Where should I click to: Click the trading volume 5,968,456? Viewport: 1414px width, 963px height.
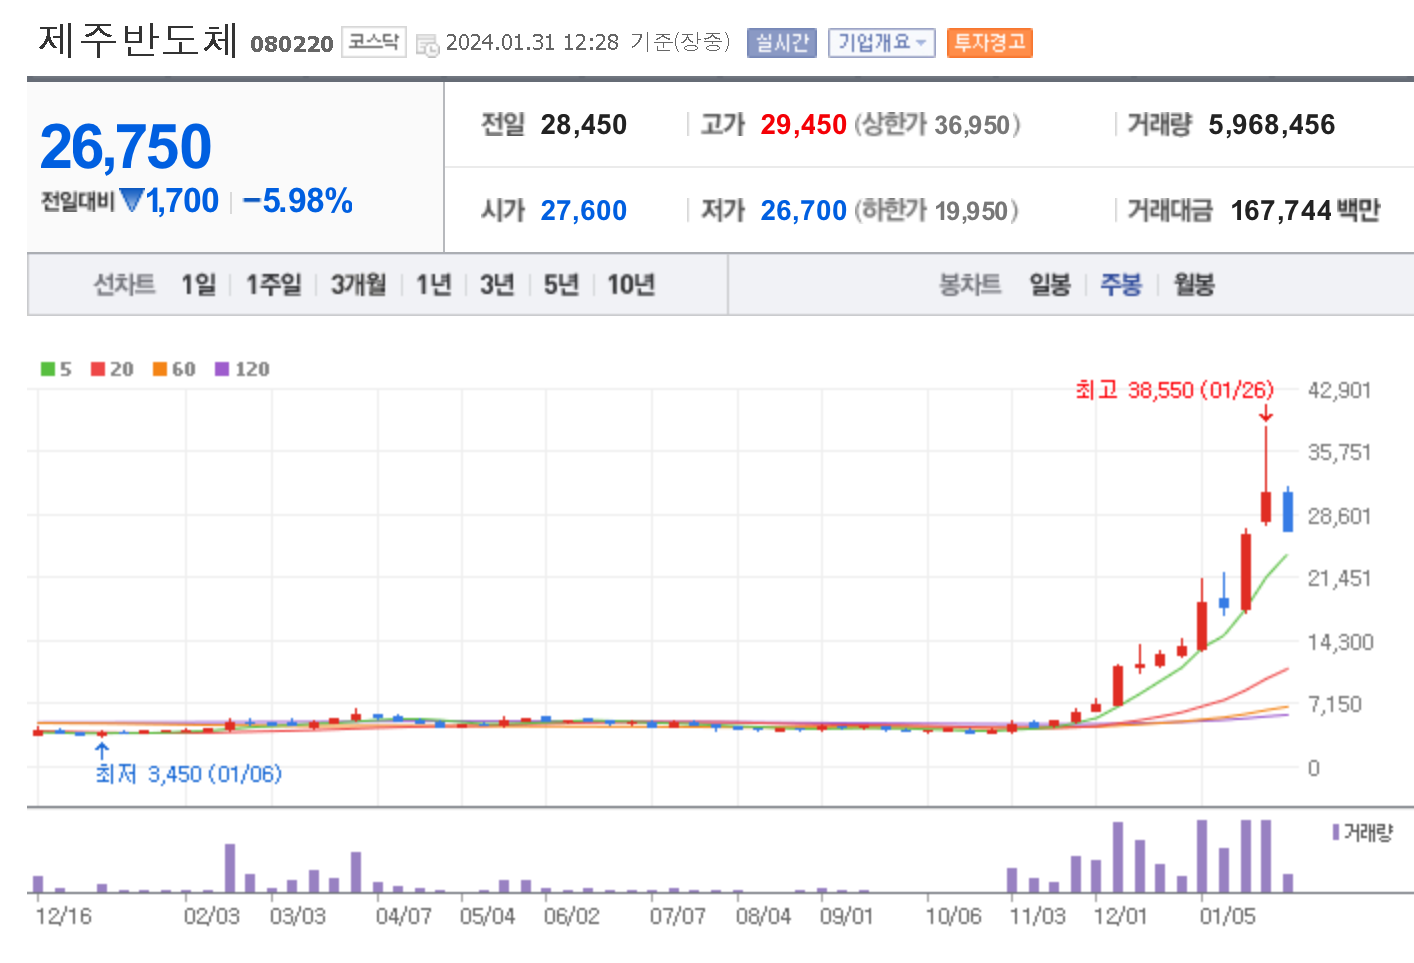pyautogui.click(x=1272, y=125)
